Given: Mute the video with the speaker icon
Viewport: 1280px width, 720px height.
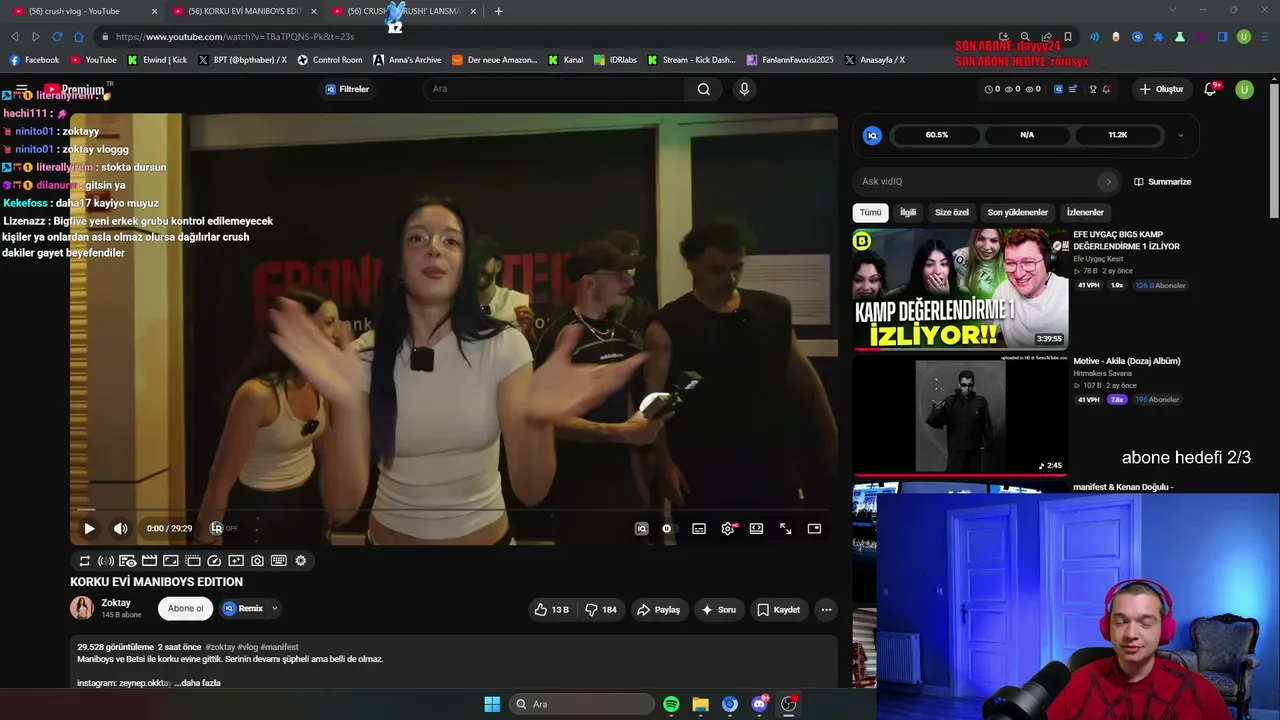Looking at the screenshot, I should pyautogui.click(x=120, y=529).
